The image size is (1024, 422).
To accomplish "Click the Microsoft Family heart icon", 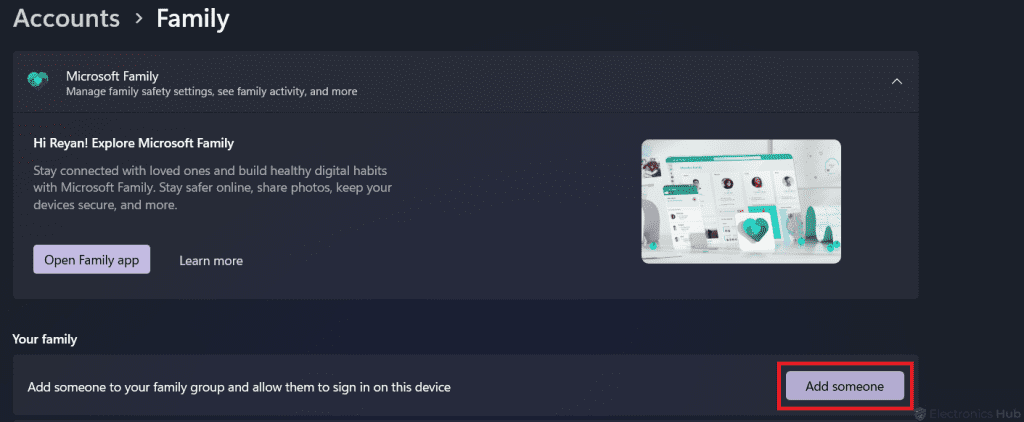I will pos(38,82).
